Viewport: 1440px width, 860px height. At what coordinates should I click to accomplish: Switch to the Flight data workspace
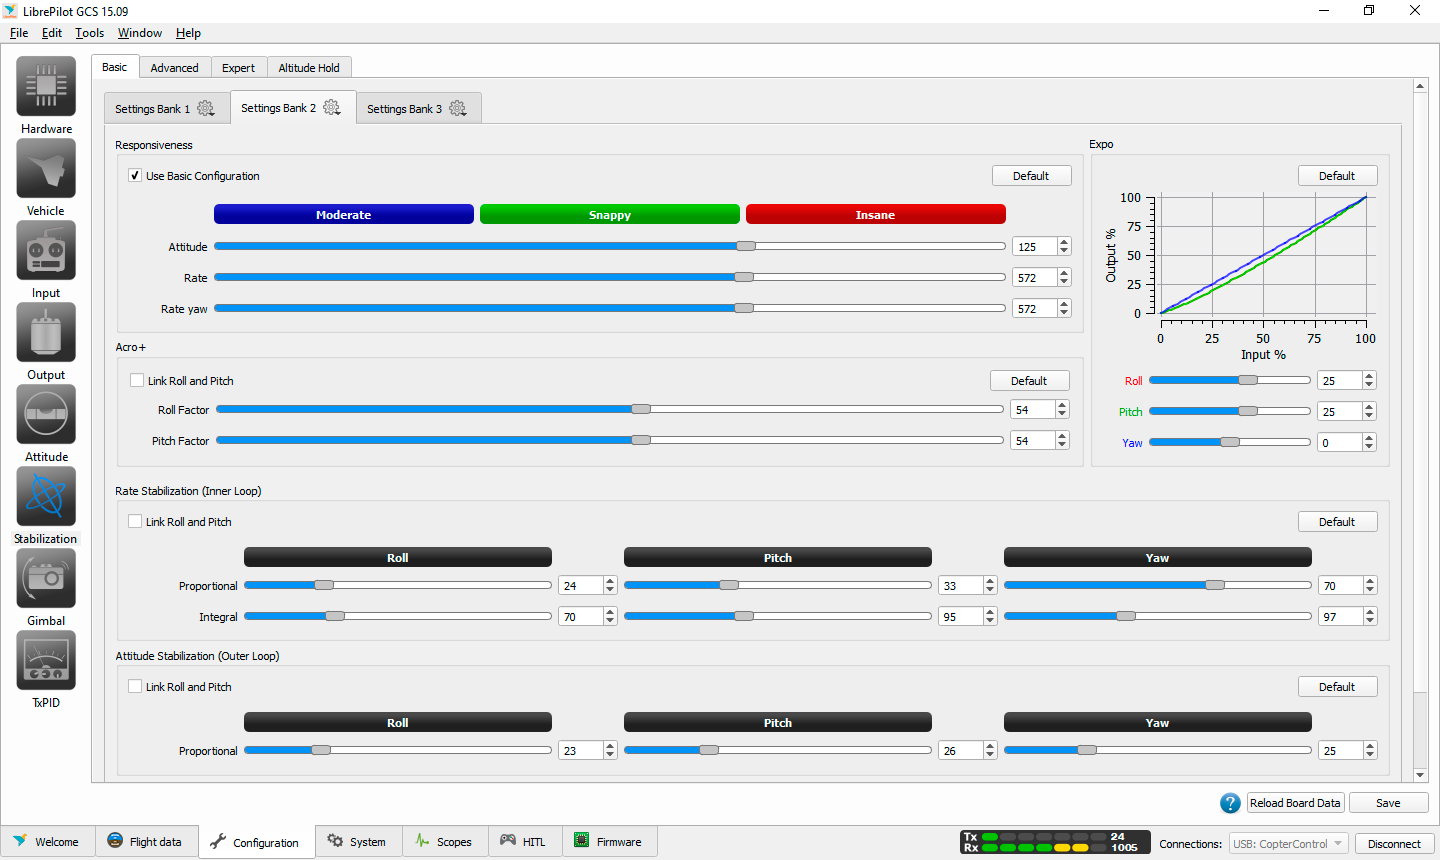[x=146, y=842]
